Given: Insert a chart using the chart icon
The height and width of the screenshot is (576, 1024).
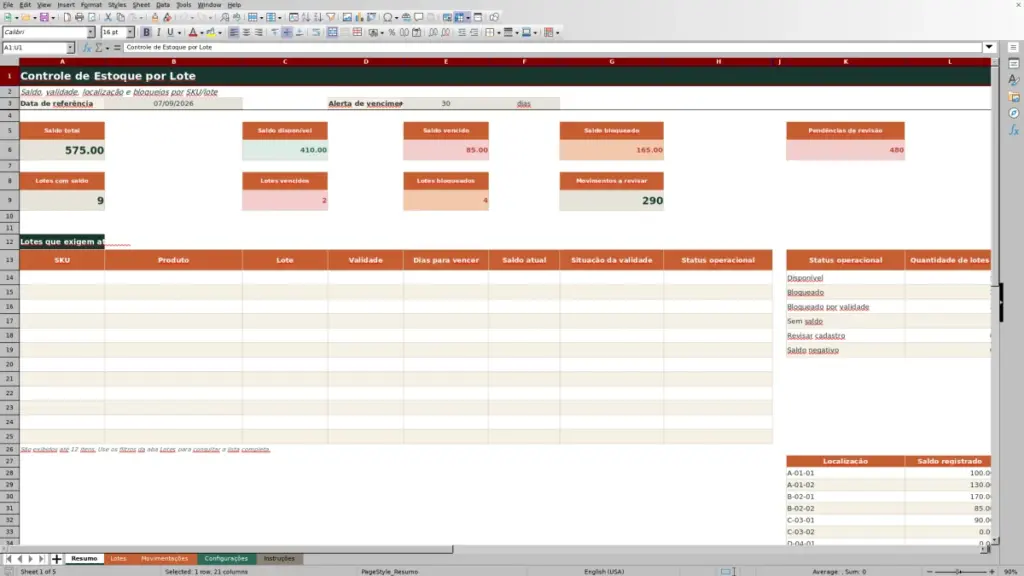Looking at the screenshot, I should click(x=359, y=18).
